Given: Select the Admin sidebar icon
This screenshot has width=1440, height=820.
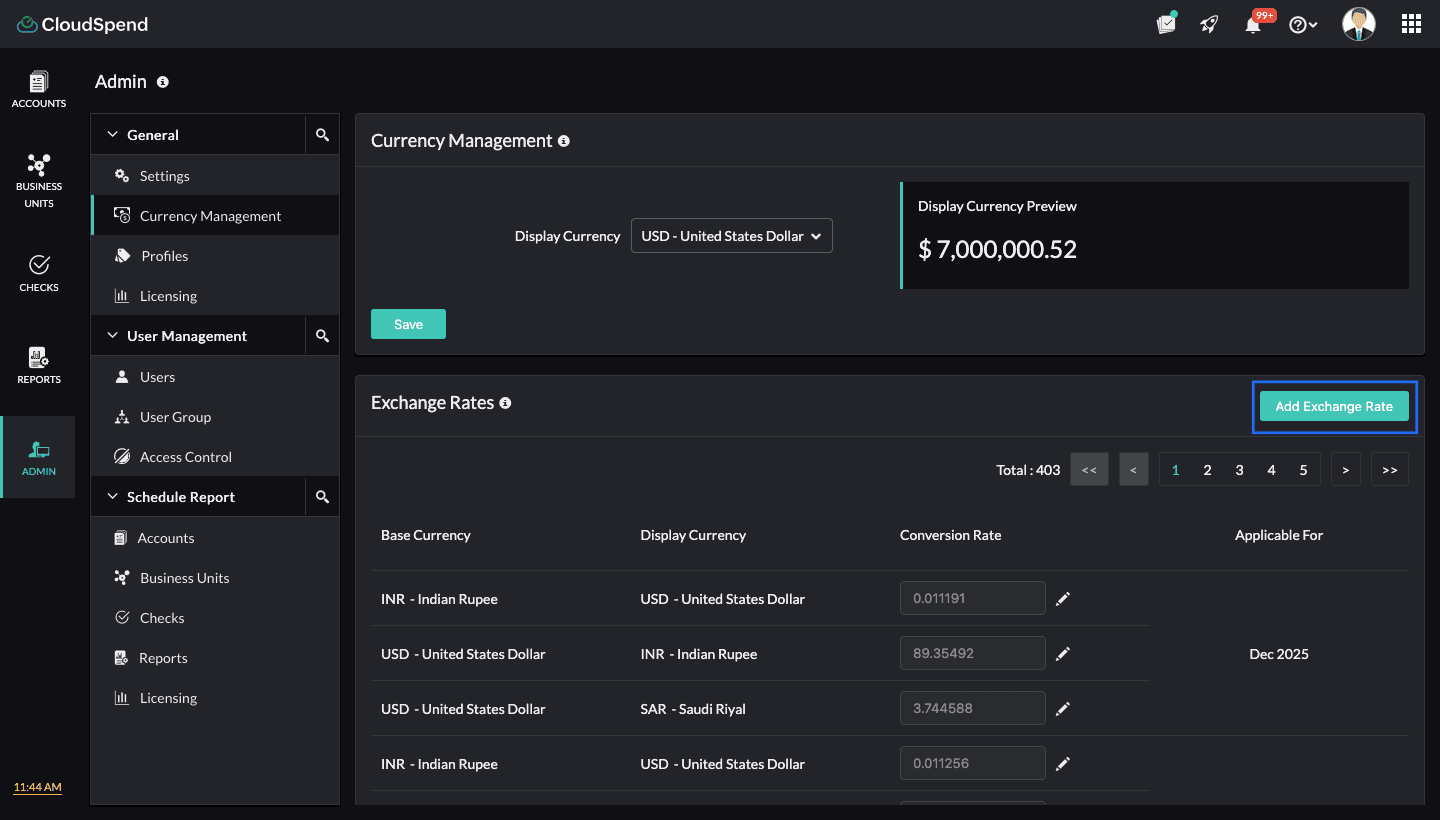Looking at the screenshot, I should pos(38,456).
